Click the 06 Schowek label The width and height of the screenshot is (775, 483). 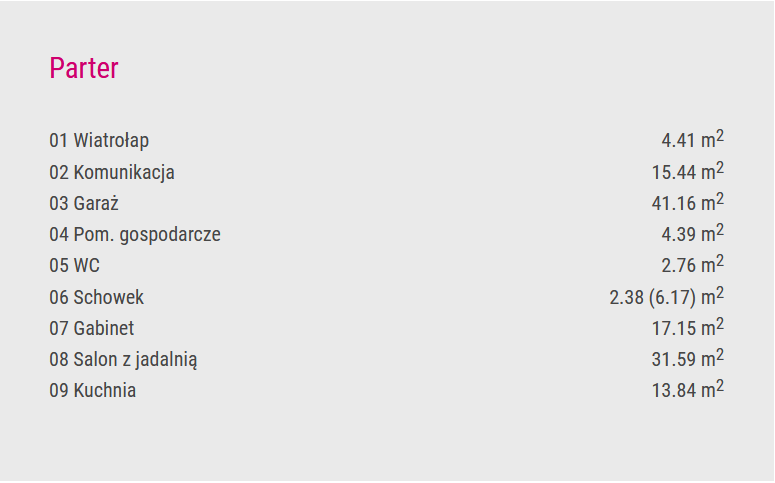click(96, 297)
